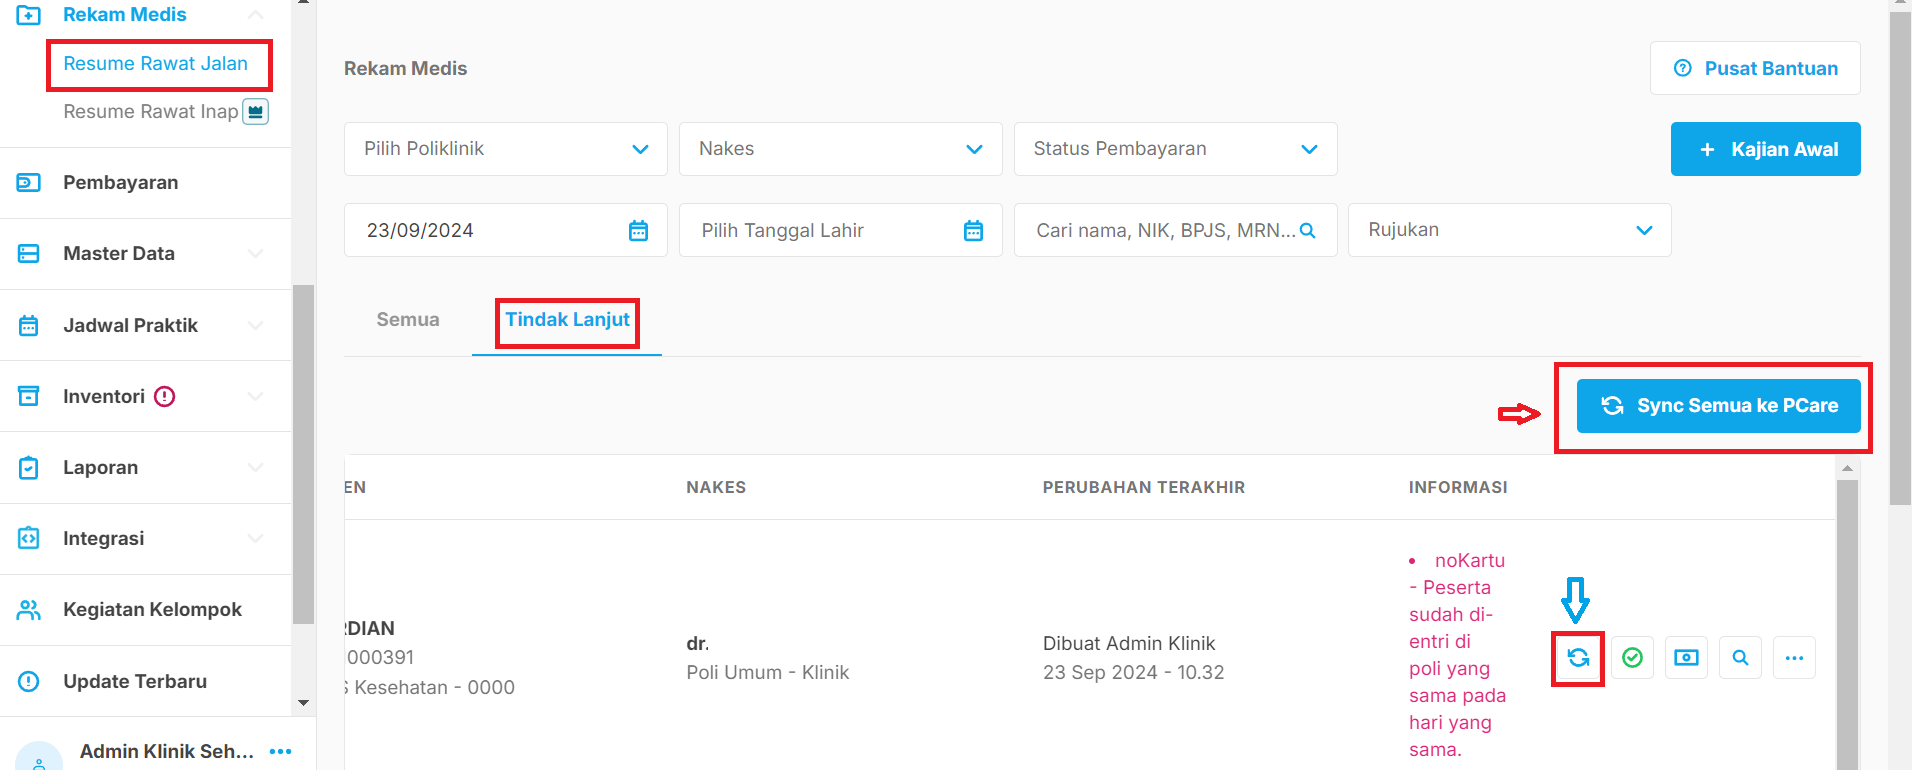Switch to the Tindak Lanjut tab
This screenshot has height=770, width=1912.
[567, 320]
